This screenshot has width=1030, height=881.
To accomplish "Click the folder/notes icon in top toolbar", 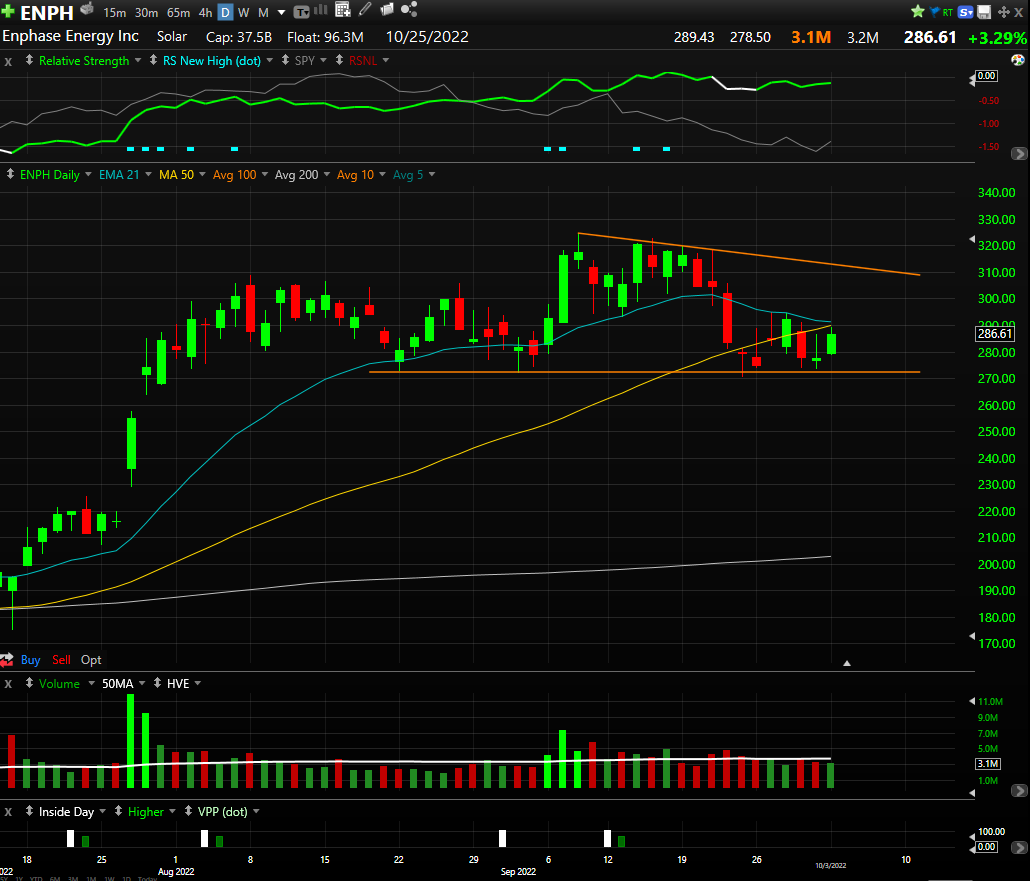I will click(387, 9).
